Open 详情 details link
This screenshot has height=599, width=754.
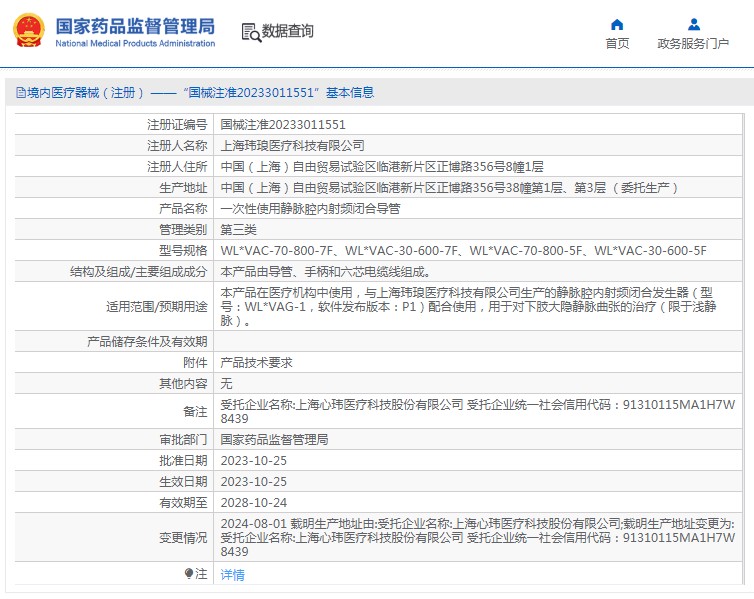click(232, 575)
